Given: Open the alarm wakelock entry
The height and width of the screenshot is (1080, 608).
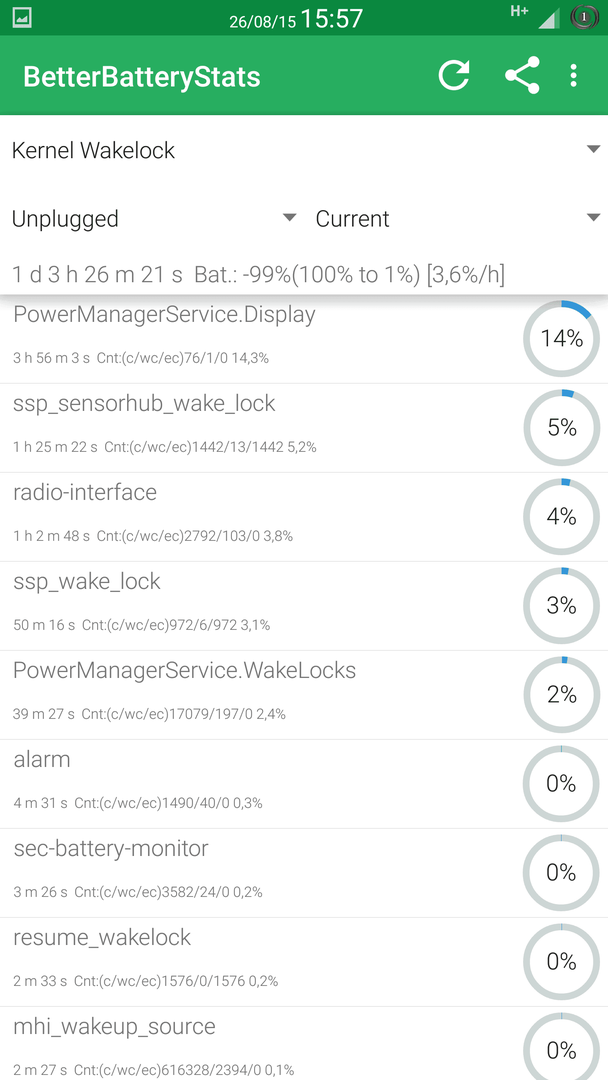Looking at the screenshot, I should click(304, 784).
